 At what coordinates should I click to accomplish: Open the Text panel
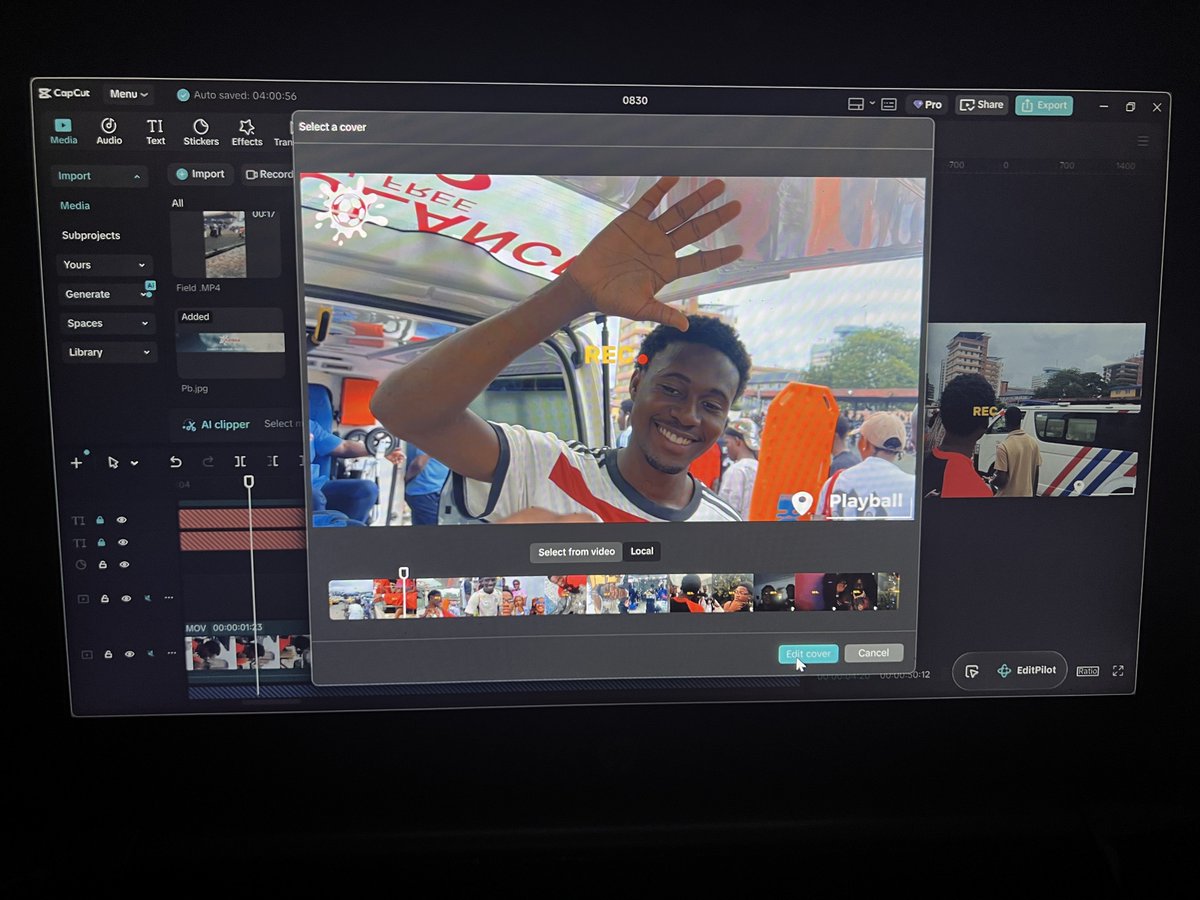[x=155, y=132]
